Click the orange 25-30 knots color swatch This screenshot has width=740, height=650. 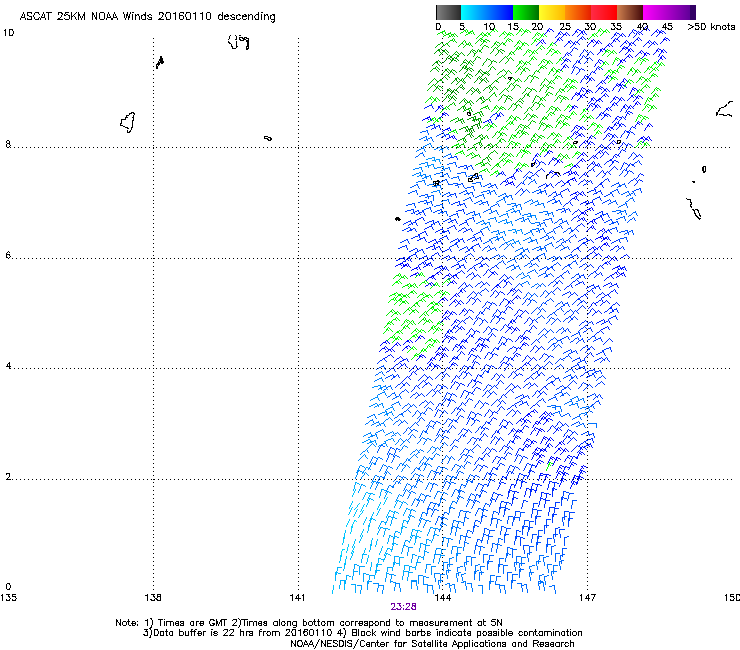click(578, 12)
